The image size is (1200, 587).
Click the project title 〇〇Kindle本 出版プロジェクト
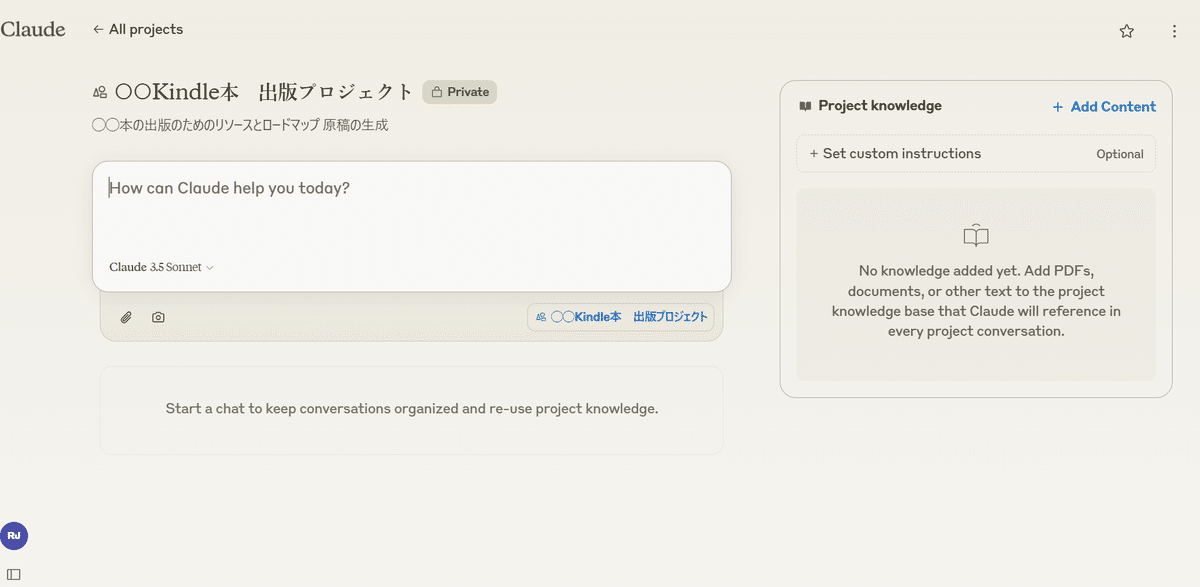[x=264, y=92]
